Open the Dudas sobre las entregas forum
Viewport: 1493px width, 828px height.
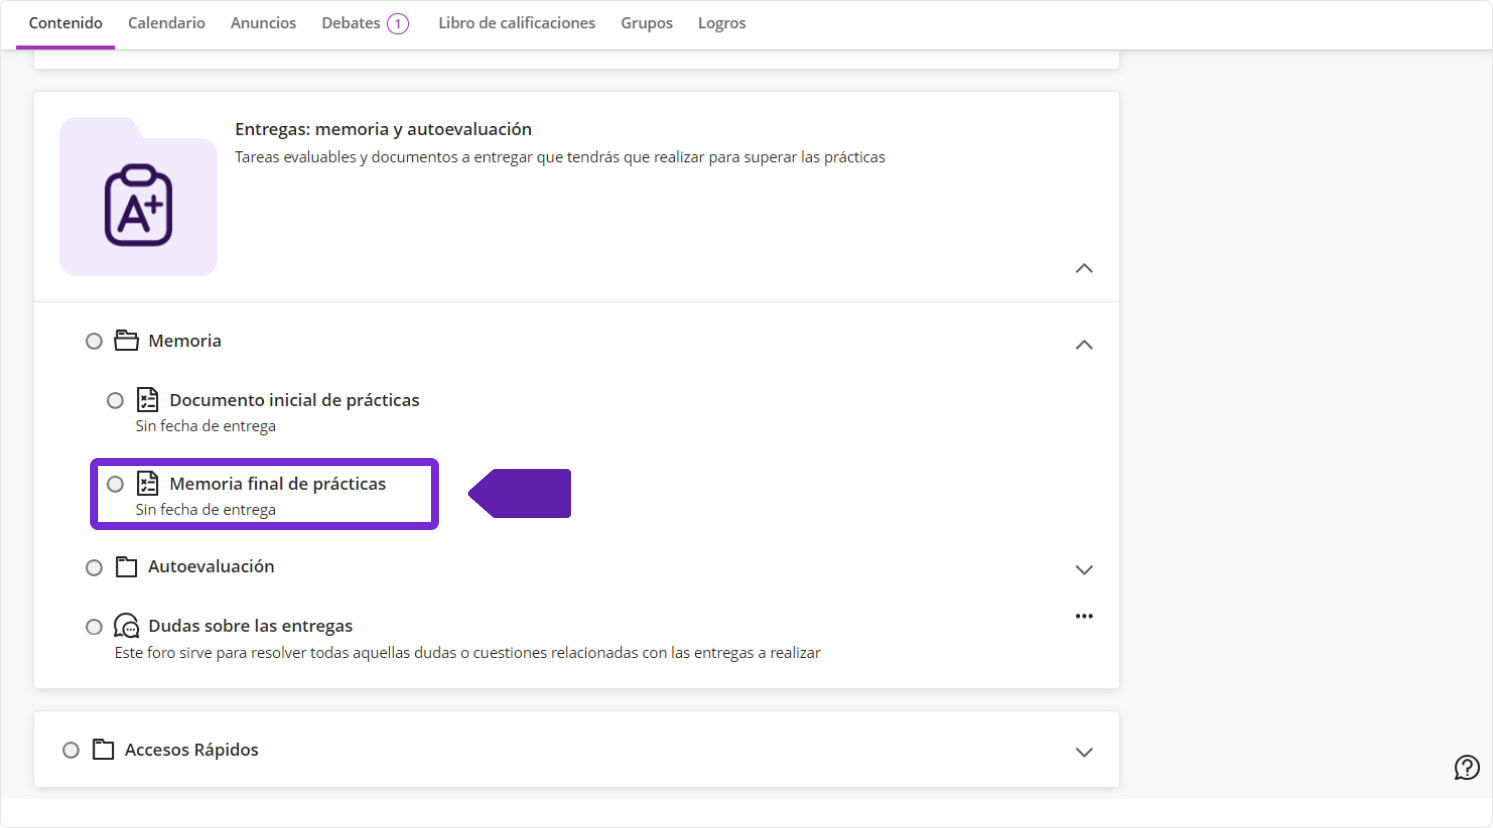click(250, 626)
